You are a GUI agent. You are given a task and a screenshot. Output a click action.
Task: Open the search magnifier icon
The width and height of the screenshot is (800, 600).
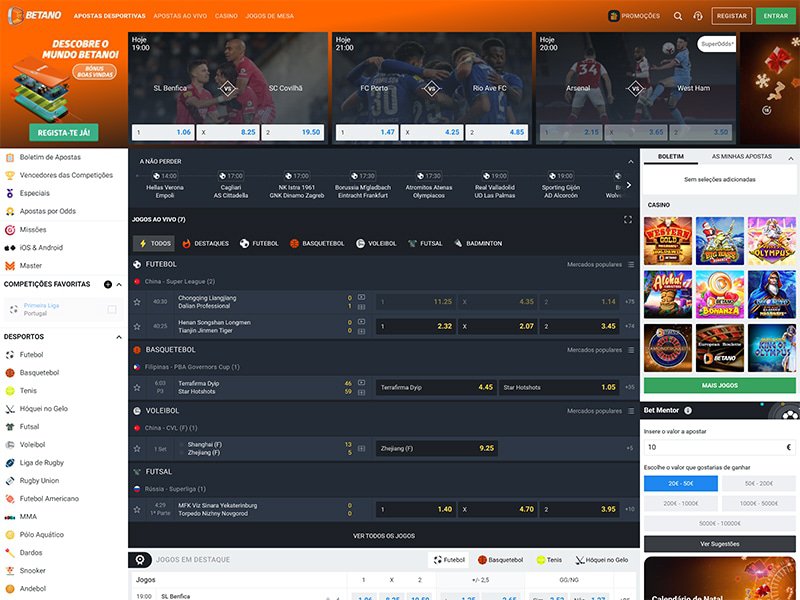pos(678,16)
